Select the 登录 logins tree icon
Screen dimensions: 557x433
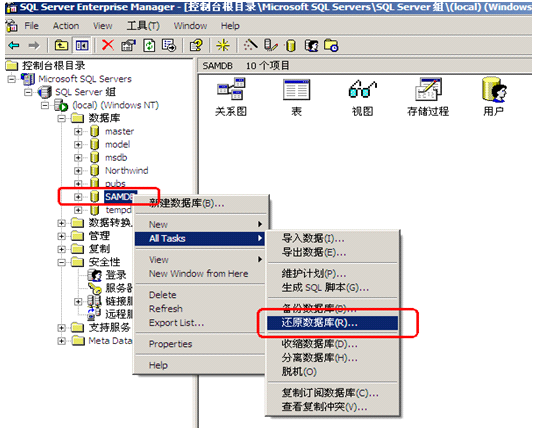(x=95, y=275)
